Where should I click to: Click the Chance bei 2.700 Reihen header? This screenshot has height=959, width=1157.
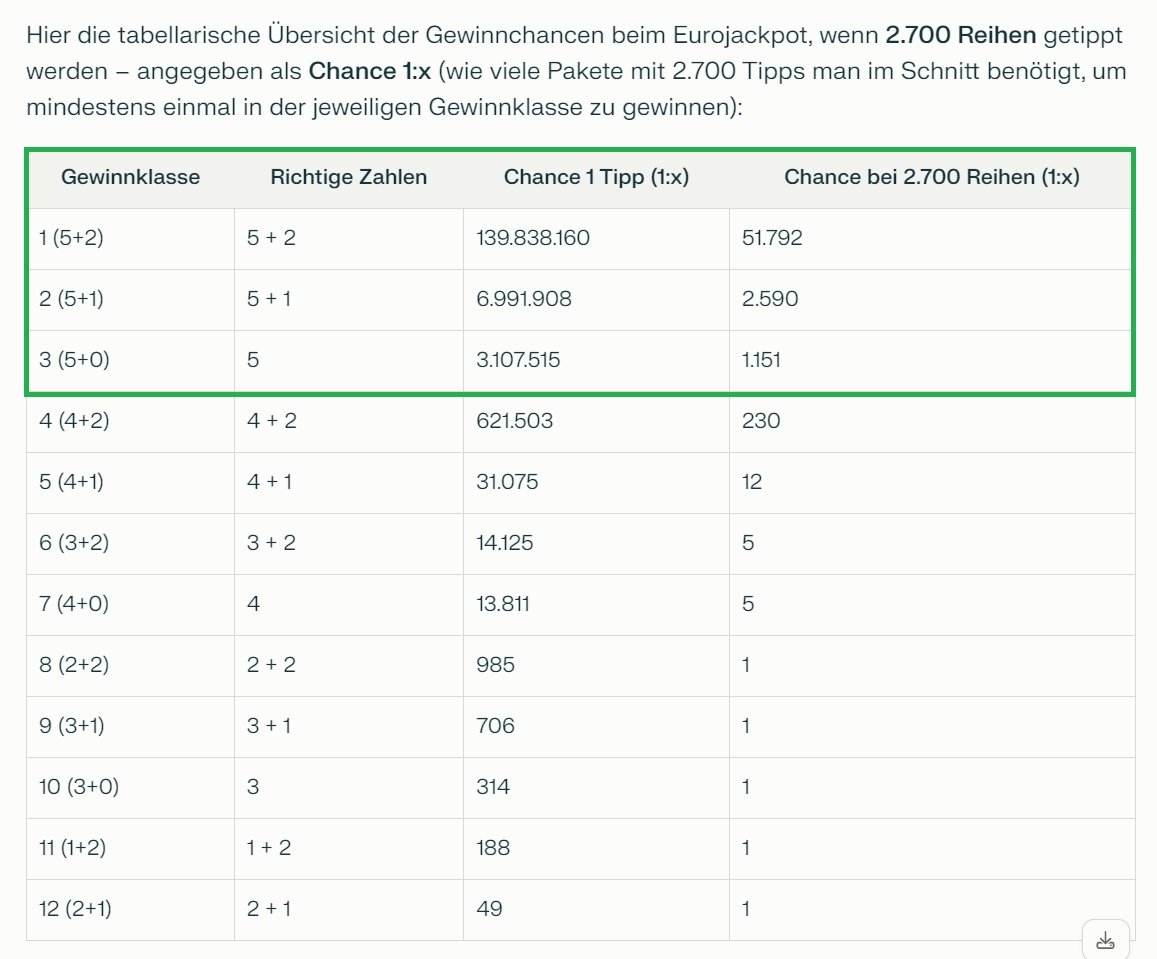[931, 178]
